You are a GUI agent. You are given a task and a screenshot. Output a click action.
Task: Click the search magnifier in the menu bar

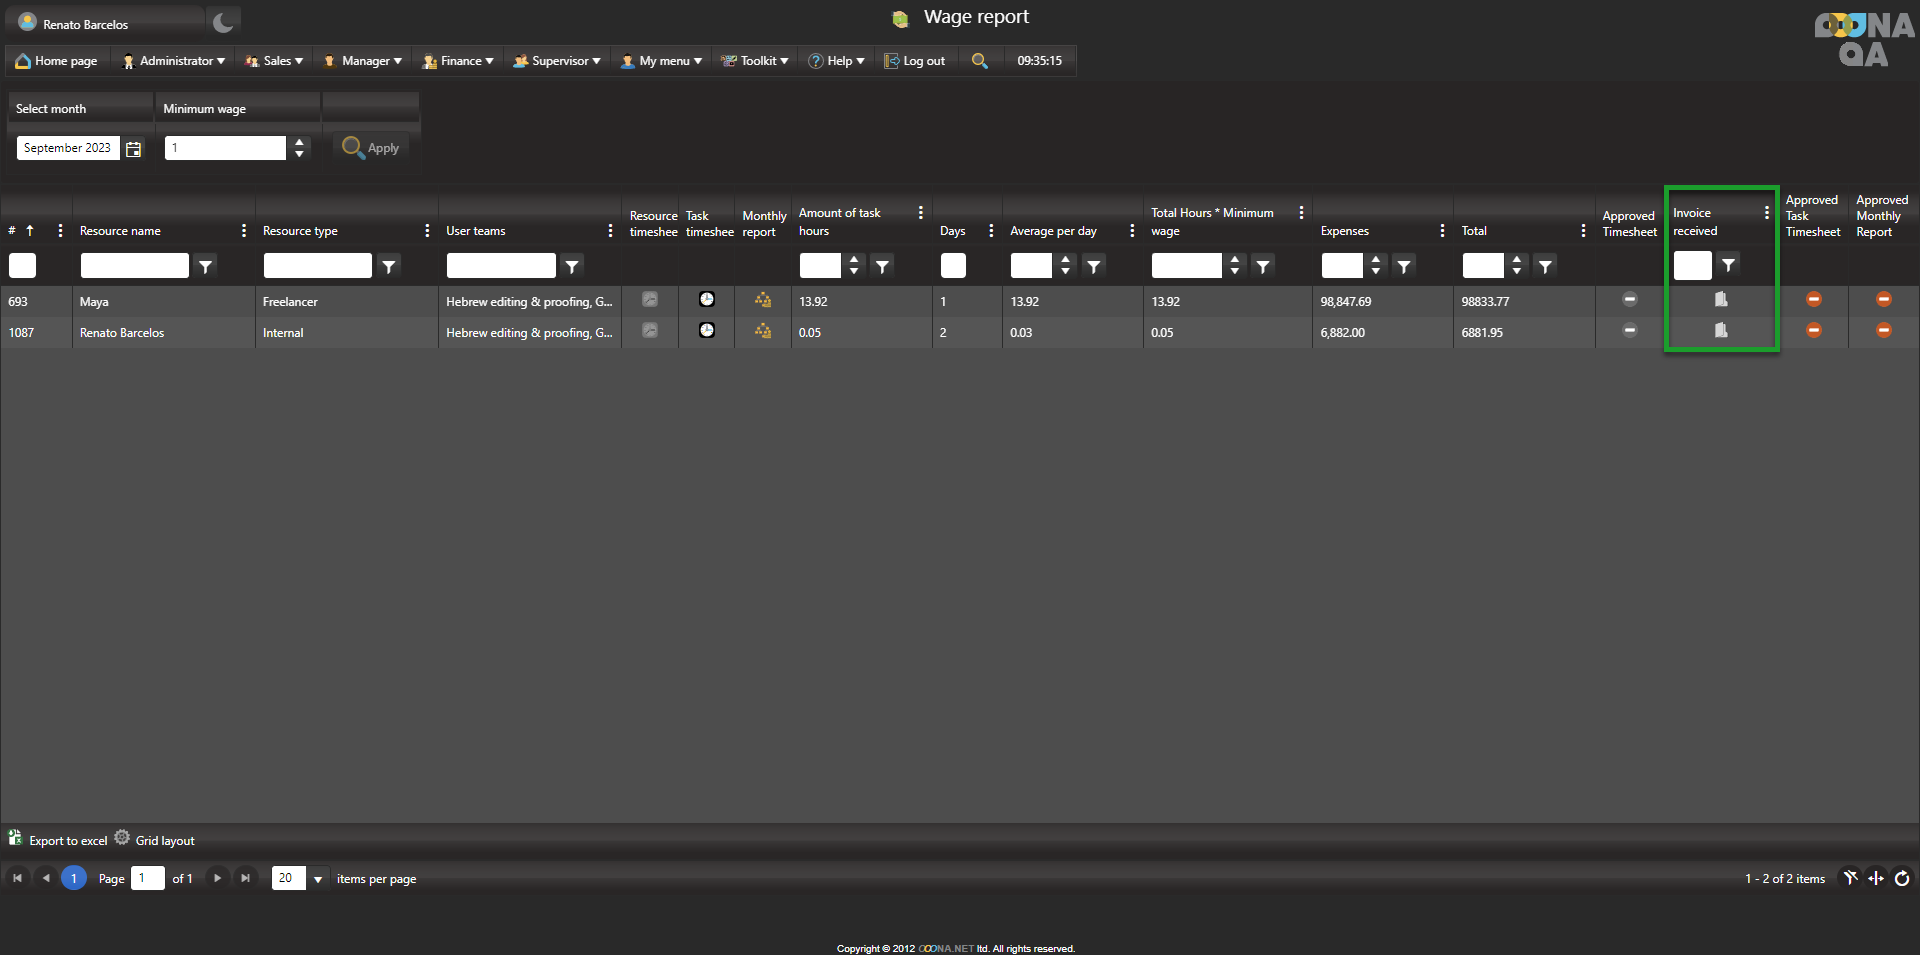tap(980, 61)
